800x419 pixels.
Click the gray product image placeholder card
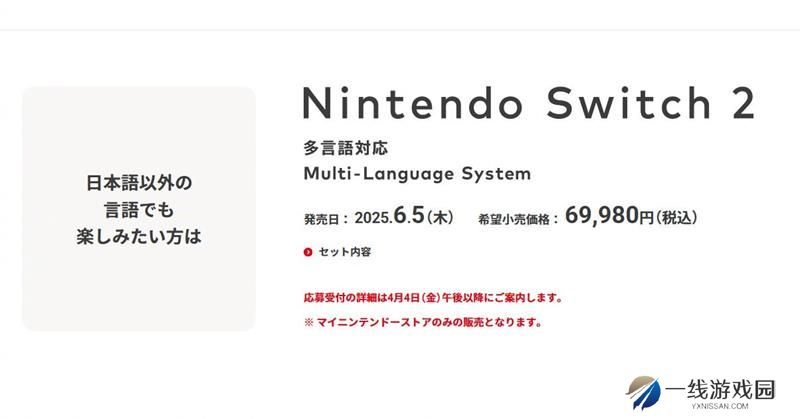pos(139,209)
